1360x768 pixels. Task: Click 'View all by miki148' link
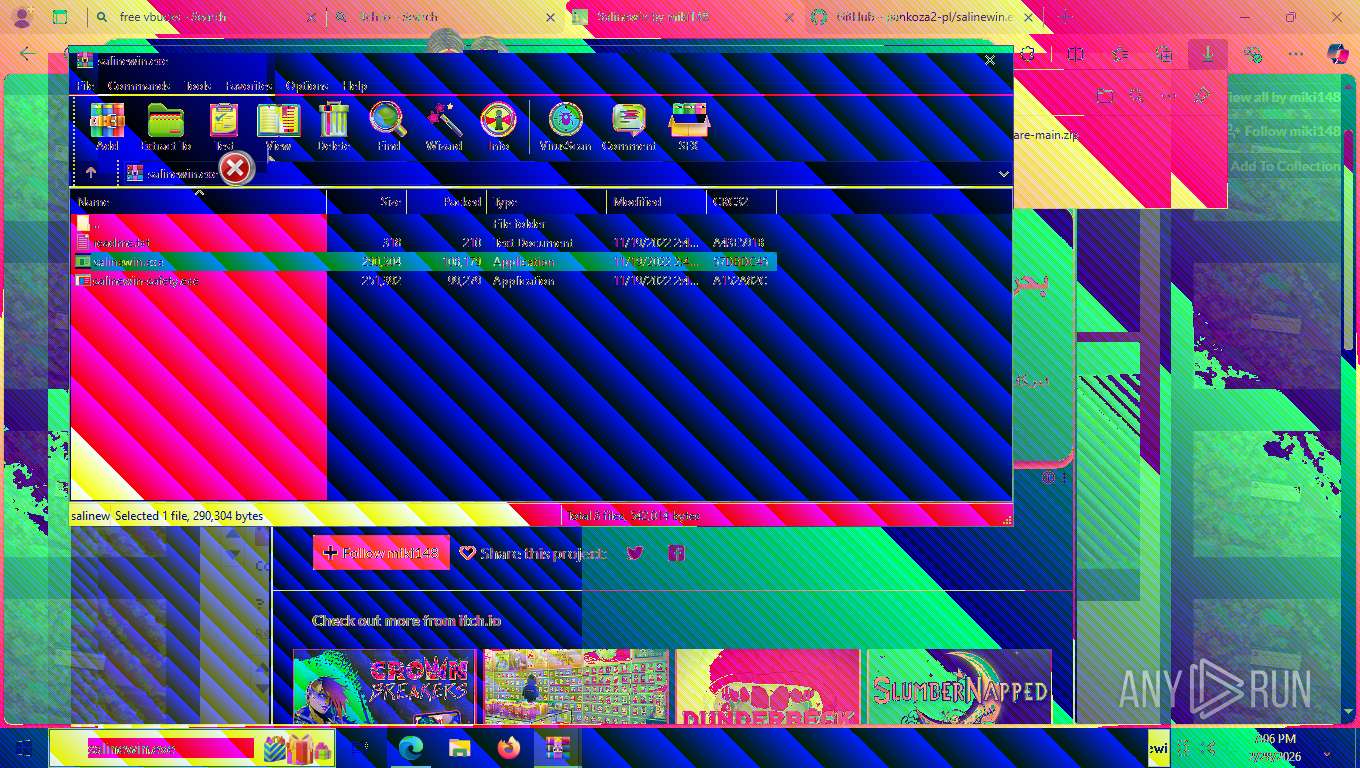click(x=1283, y=98)
